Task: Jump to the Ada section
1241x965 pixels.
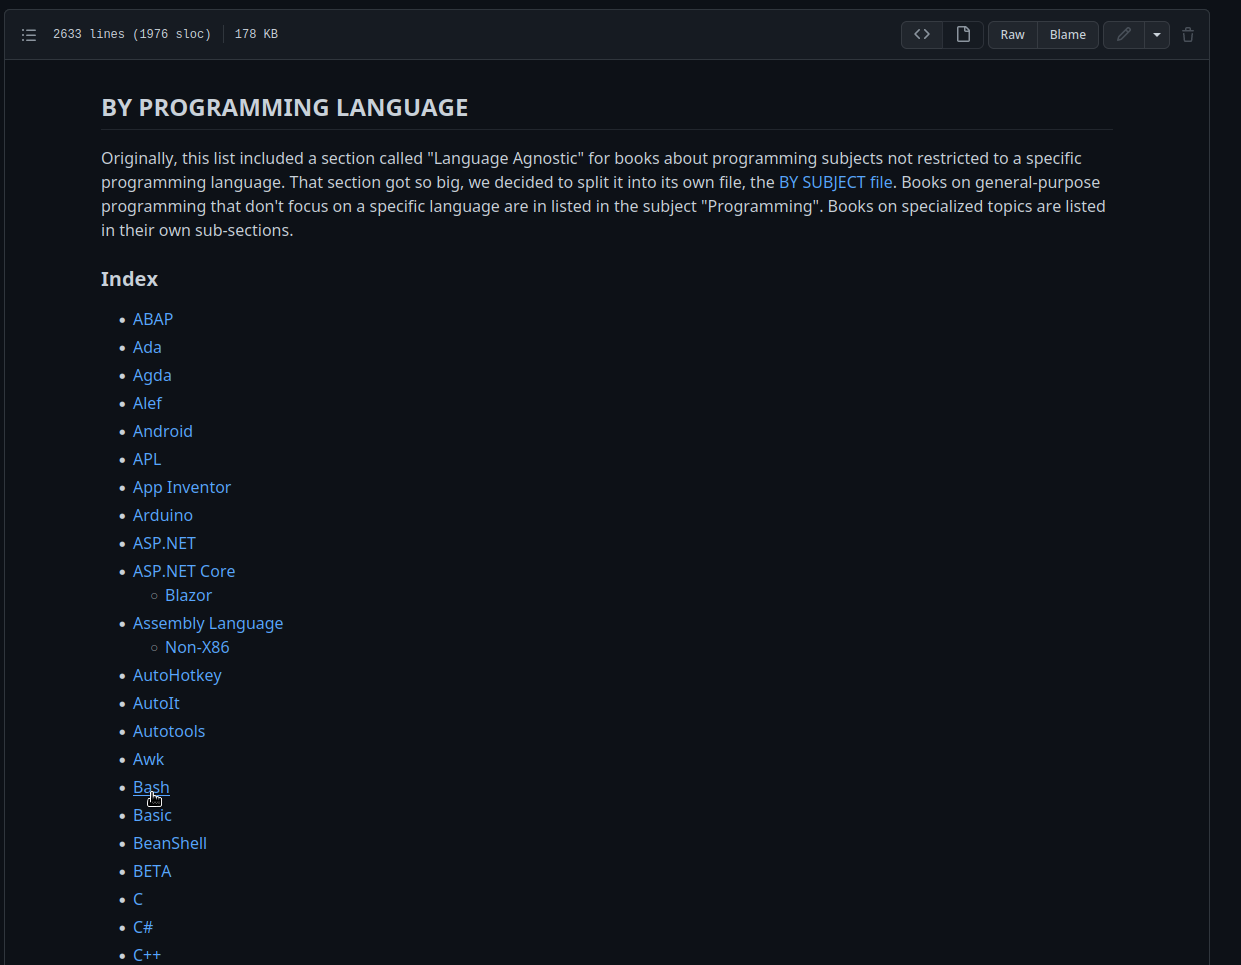Action: click(147, 347)
